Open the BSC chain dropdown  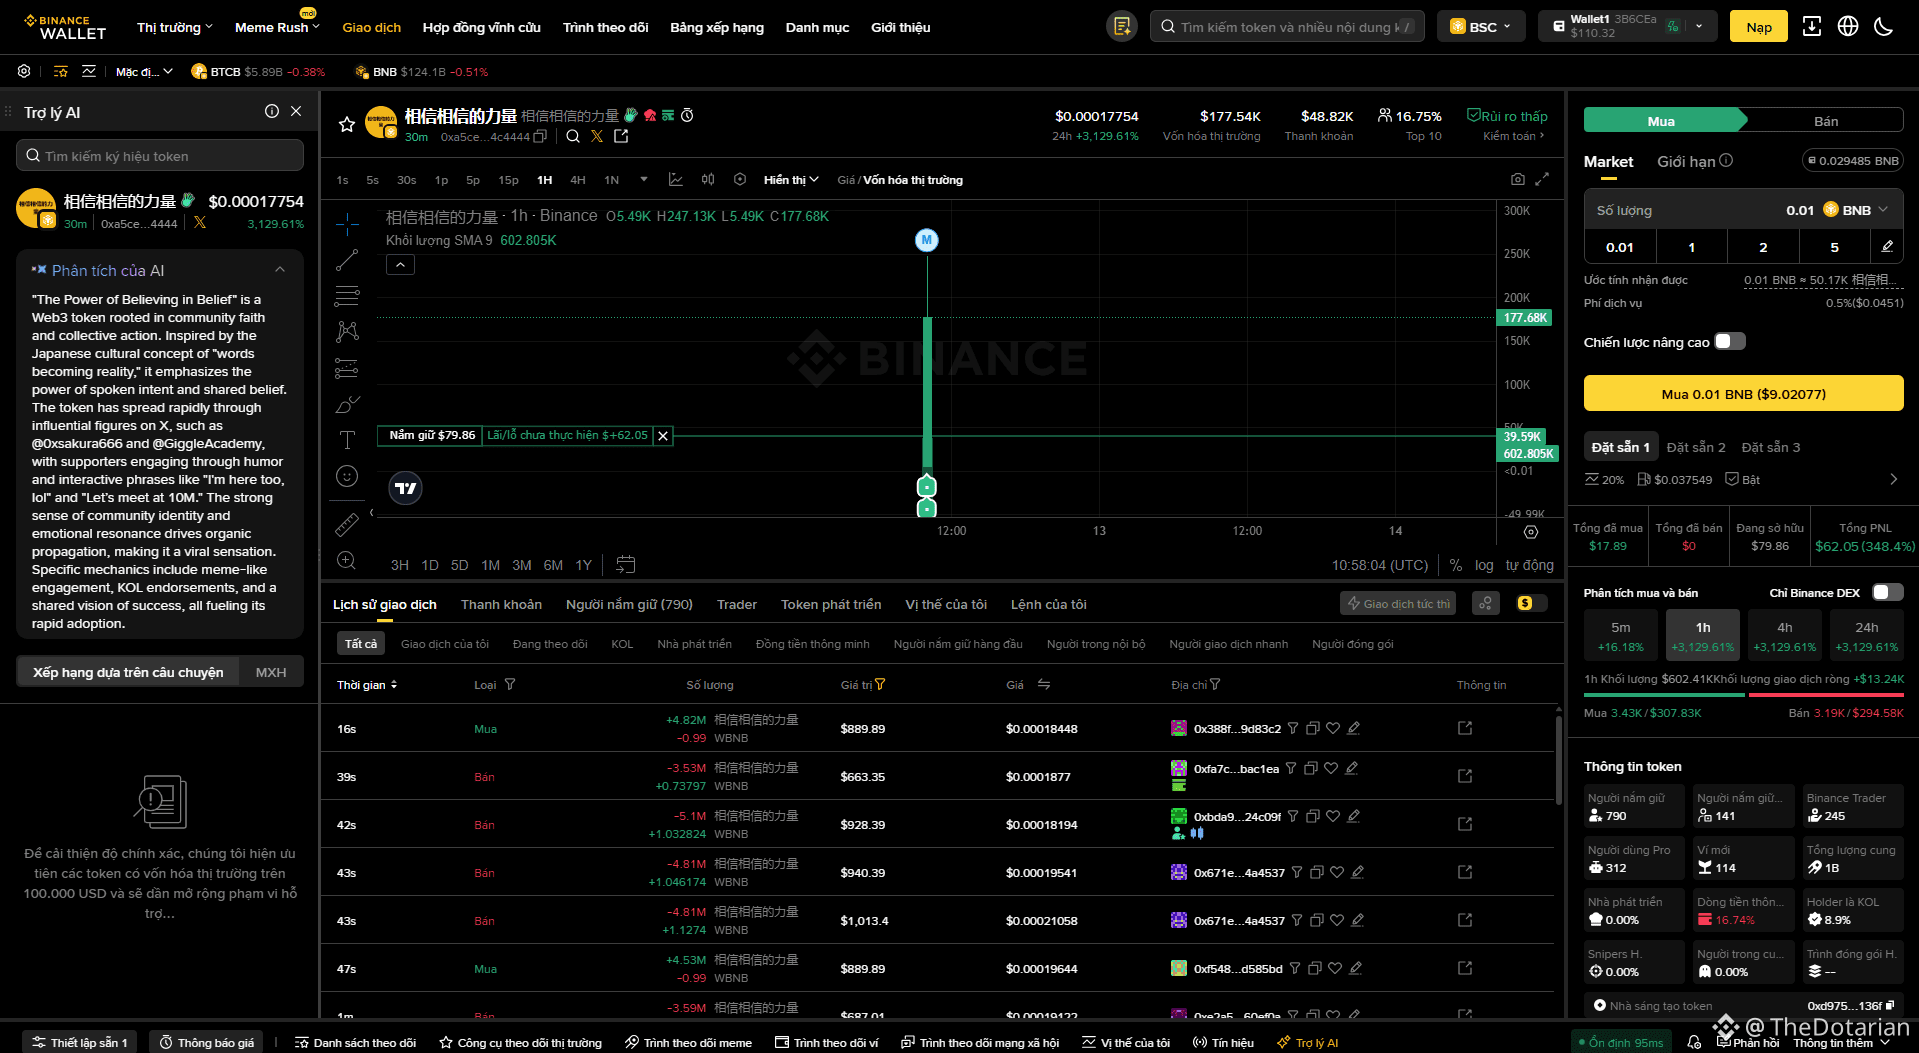[x=1481, y=27]
